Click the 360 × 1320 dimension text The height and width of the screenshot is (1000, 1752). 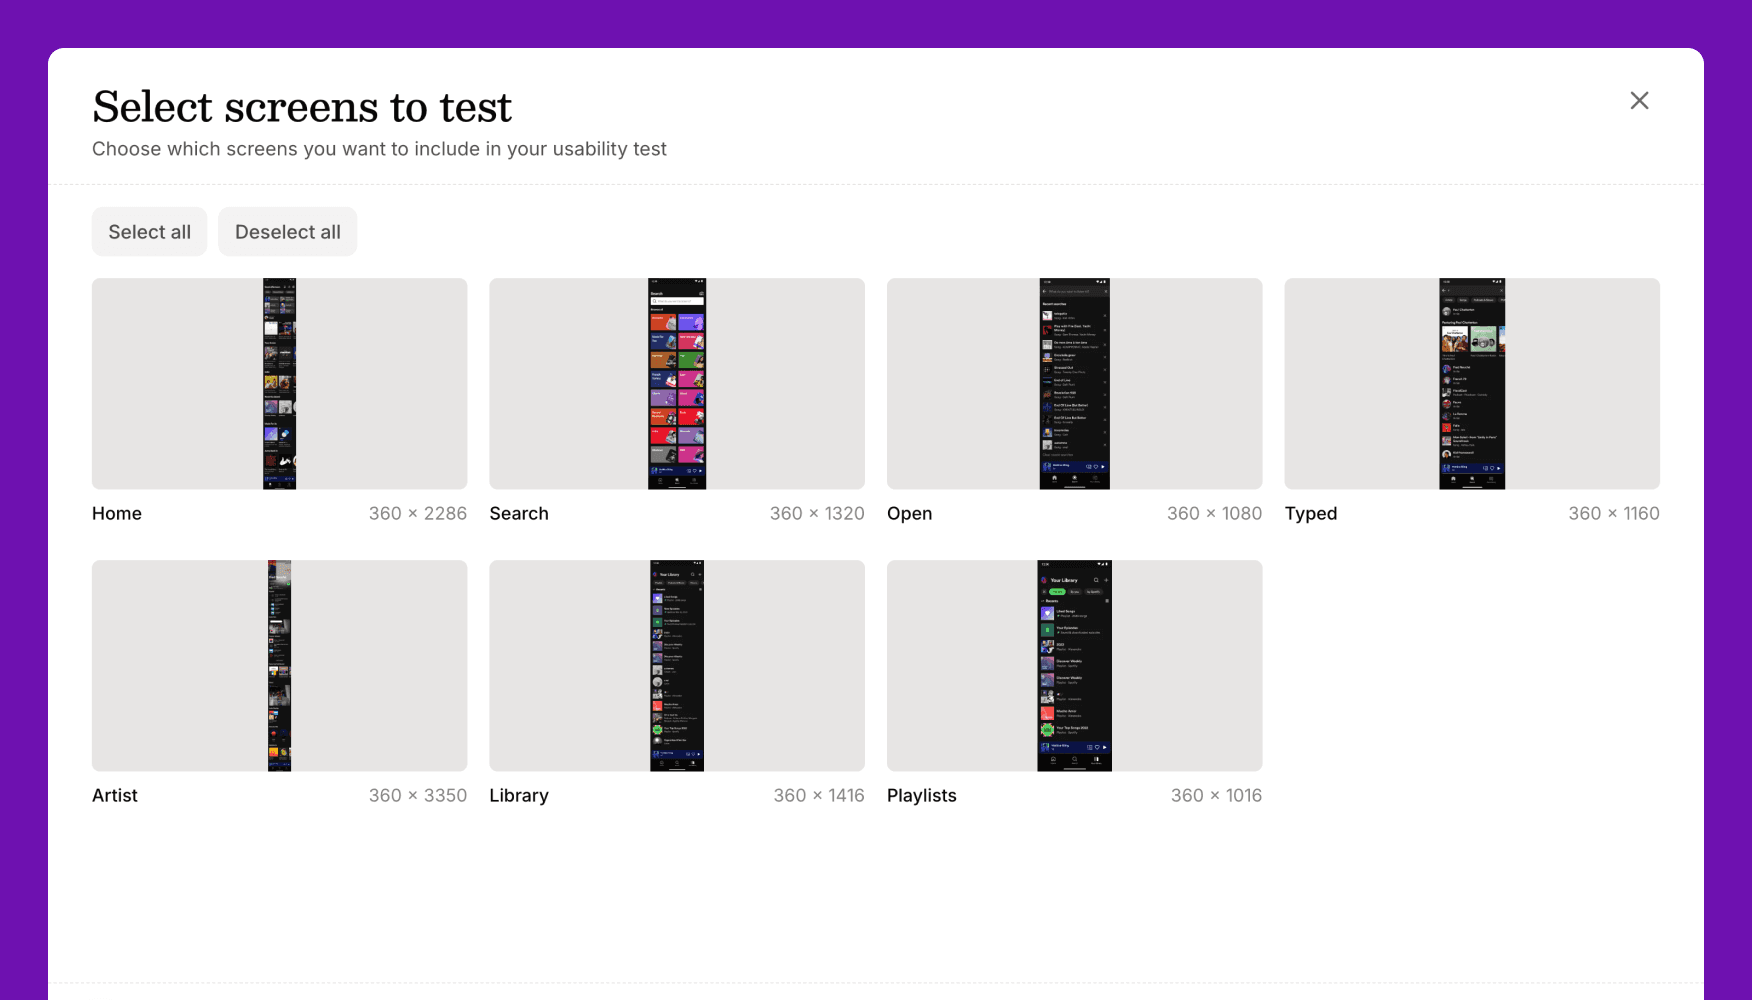(817, 513)
